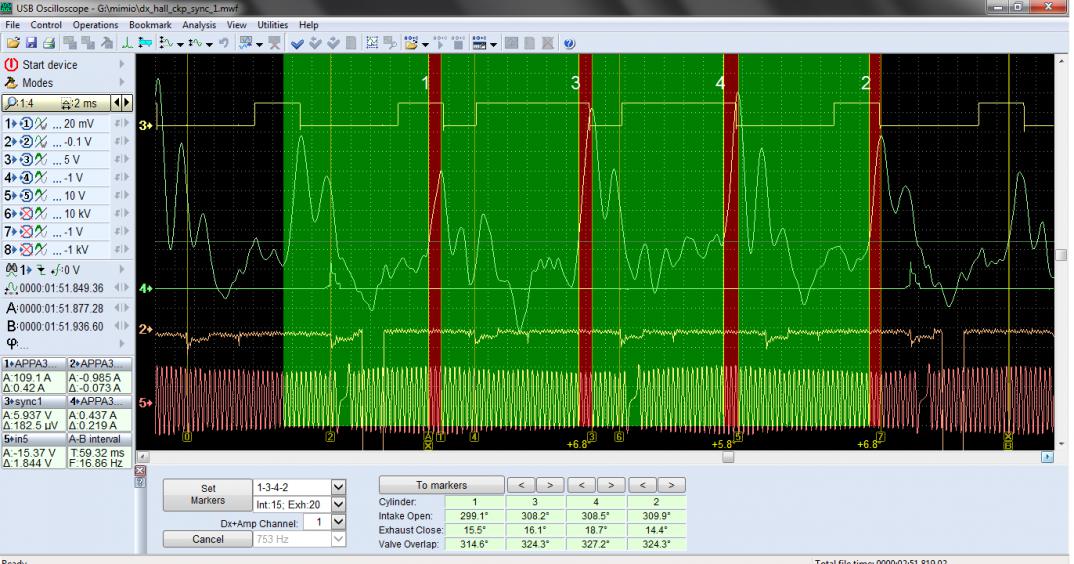
Task: Open the firing order 1-3-4-2 dropdown
Action: 337,487
